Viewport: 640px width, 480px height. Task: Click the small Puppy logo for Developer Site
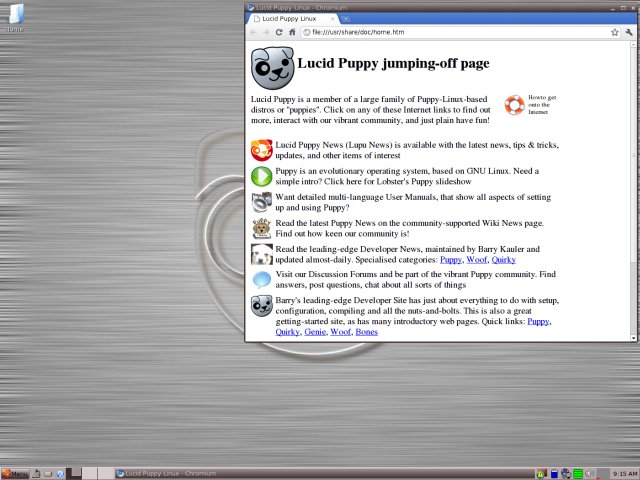[262, 306]
